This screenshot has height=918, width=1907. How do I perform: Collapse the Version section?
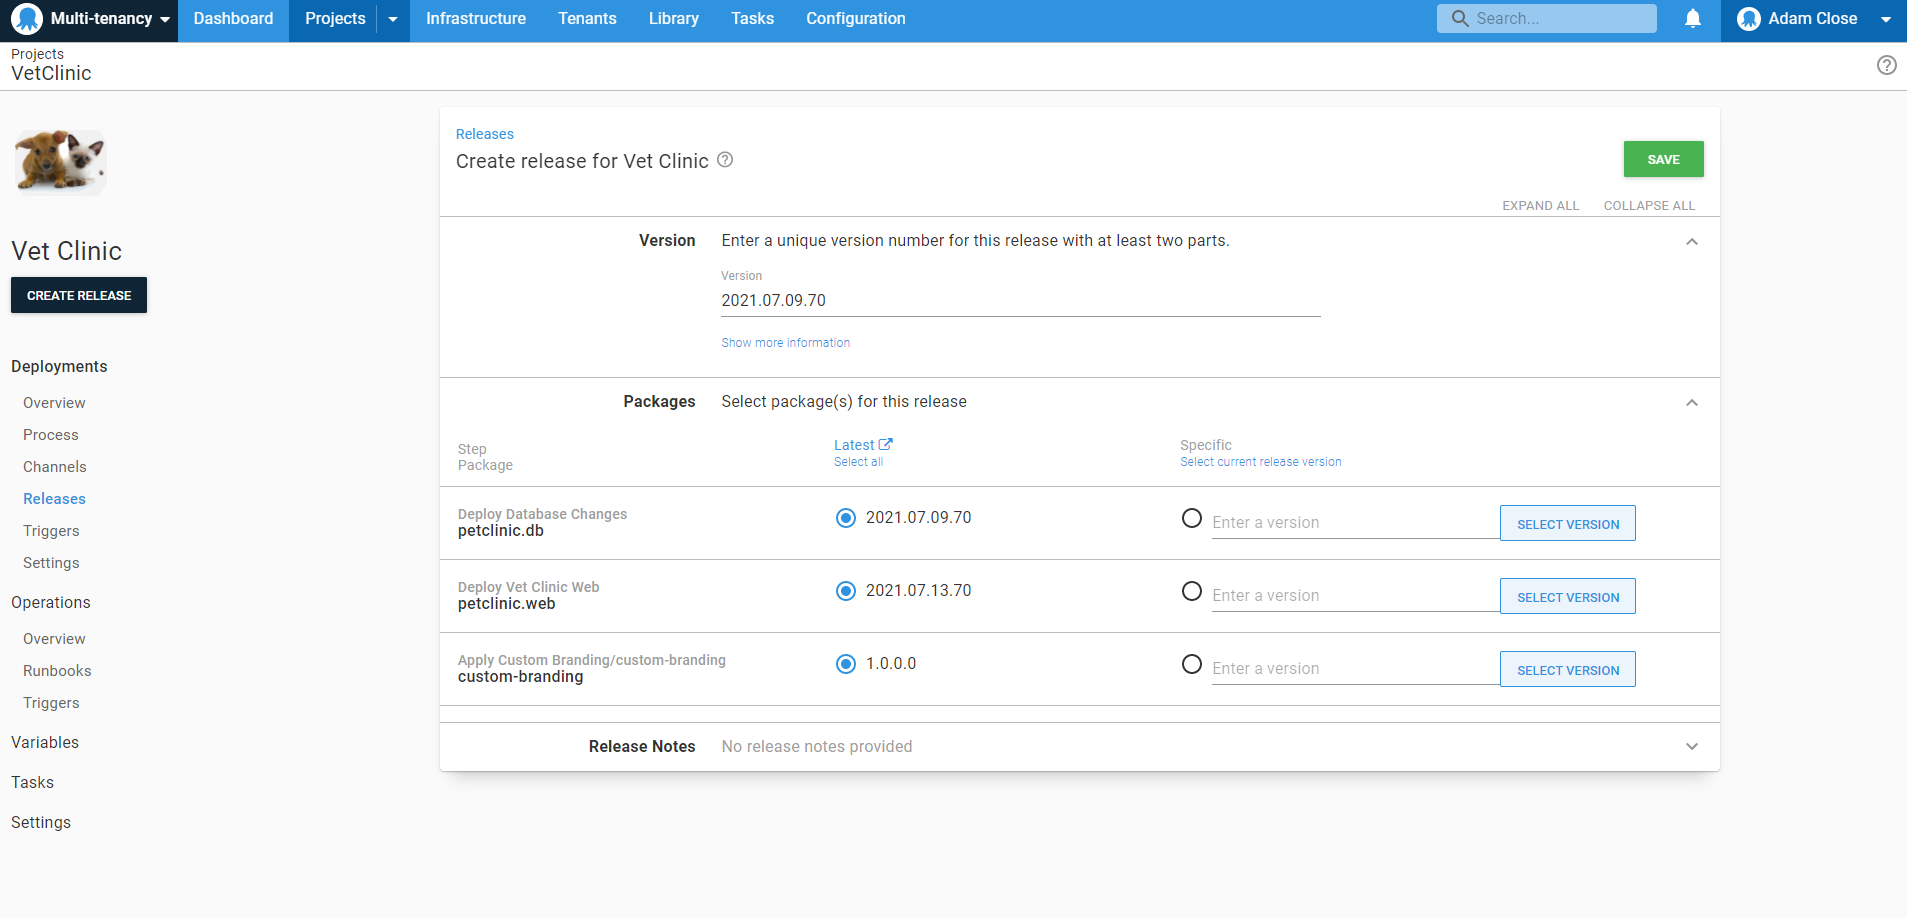coord(1691,242)
